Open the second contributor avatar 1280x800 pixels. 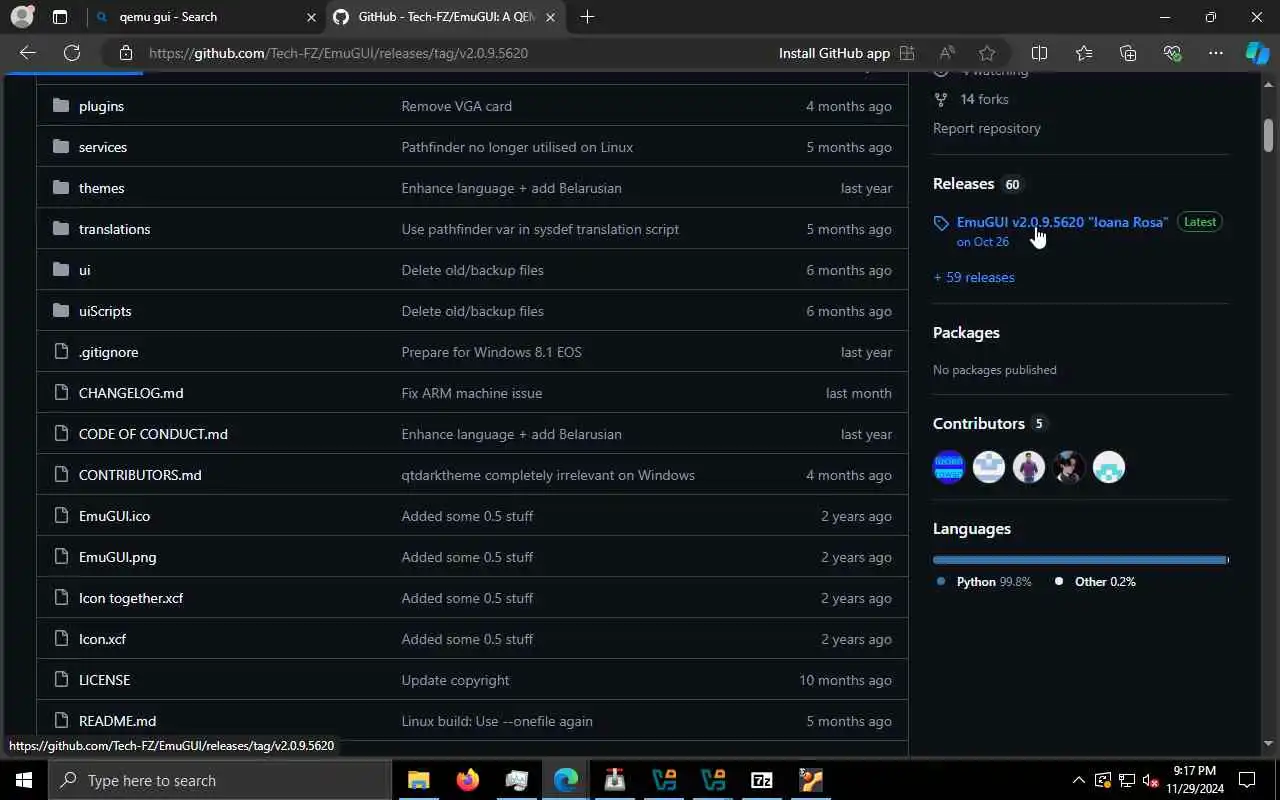pyautogui.click(x=989, y=467)
